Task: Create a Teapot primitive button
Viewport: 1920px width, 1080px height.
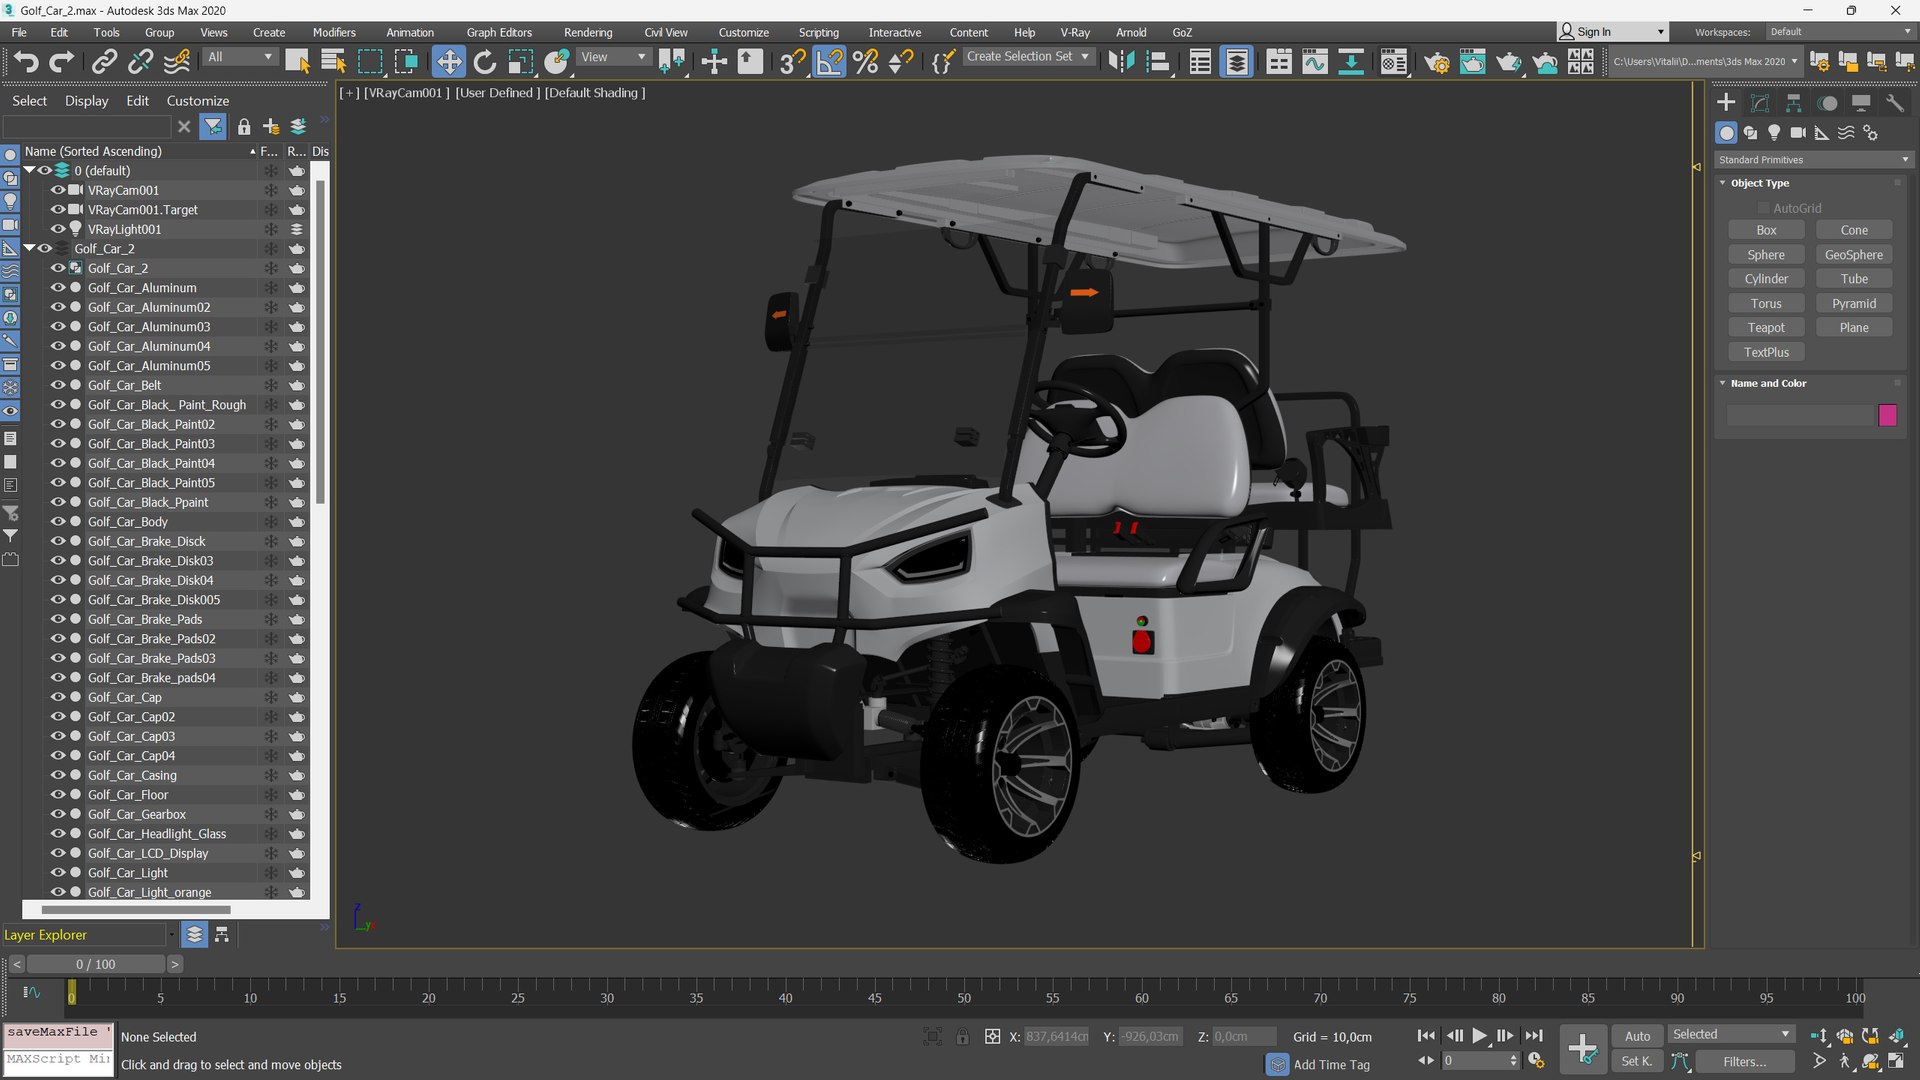Action: tap(1766, 328)
